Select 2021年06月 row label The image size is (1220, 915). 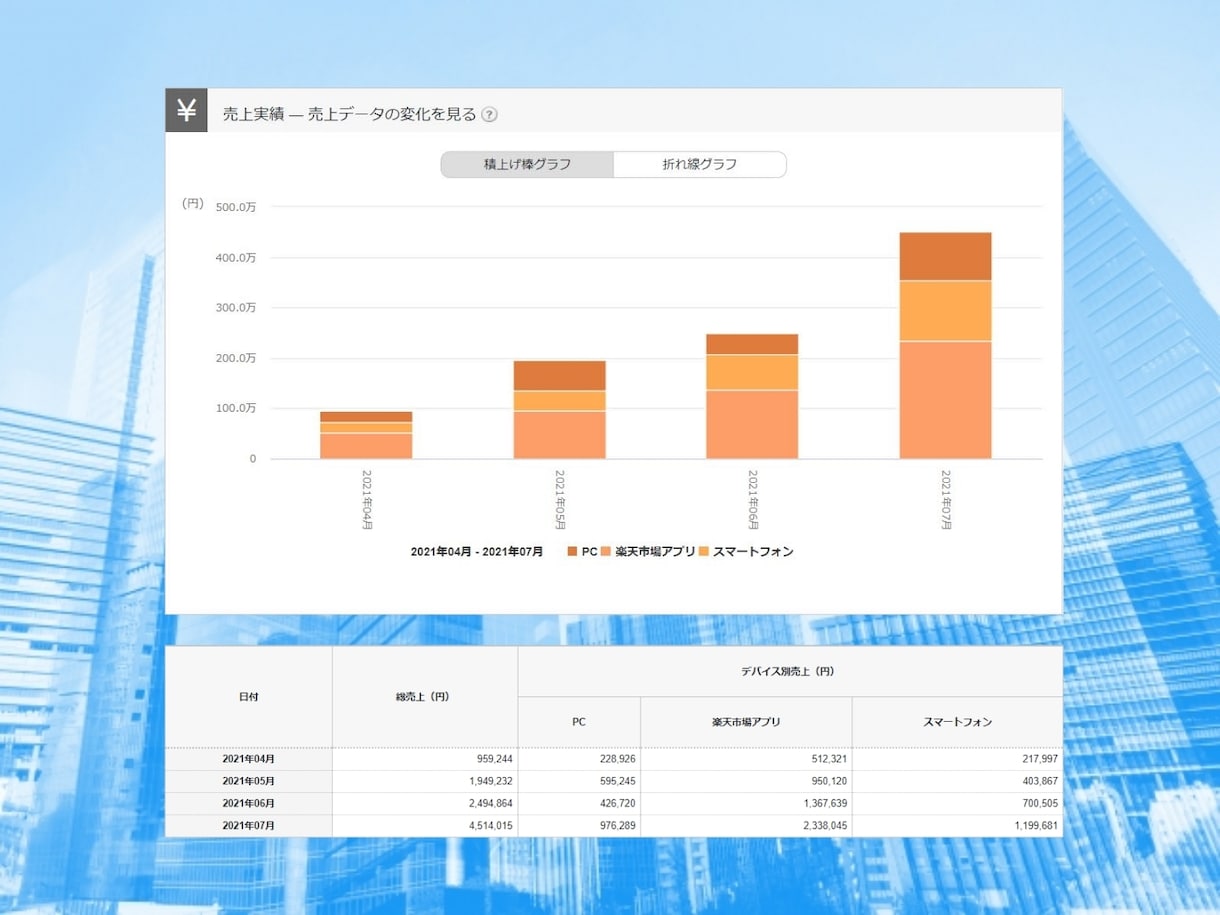tap(249, 803)
